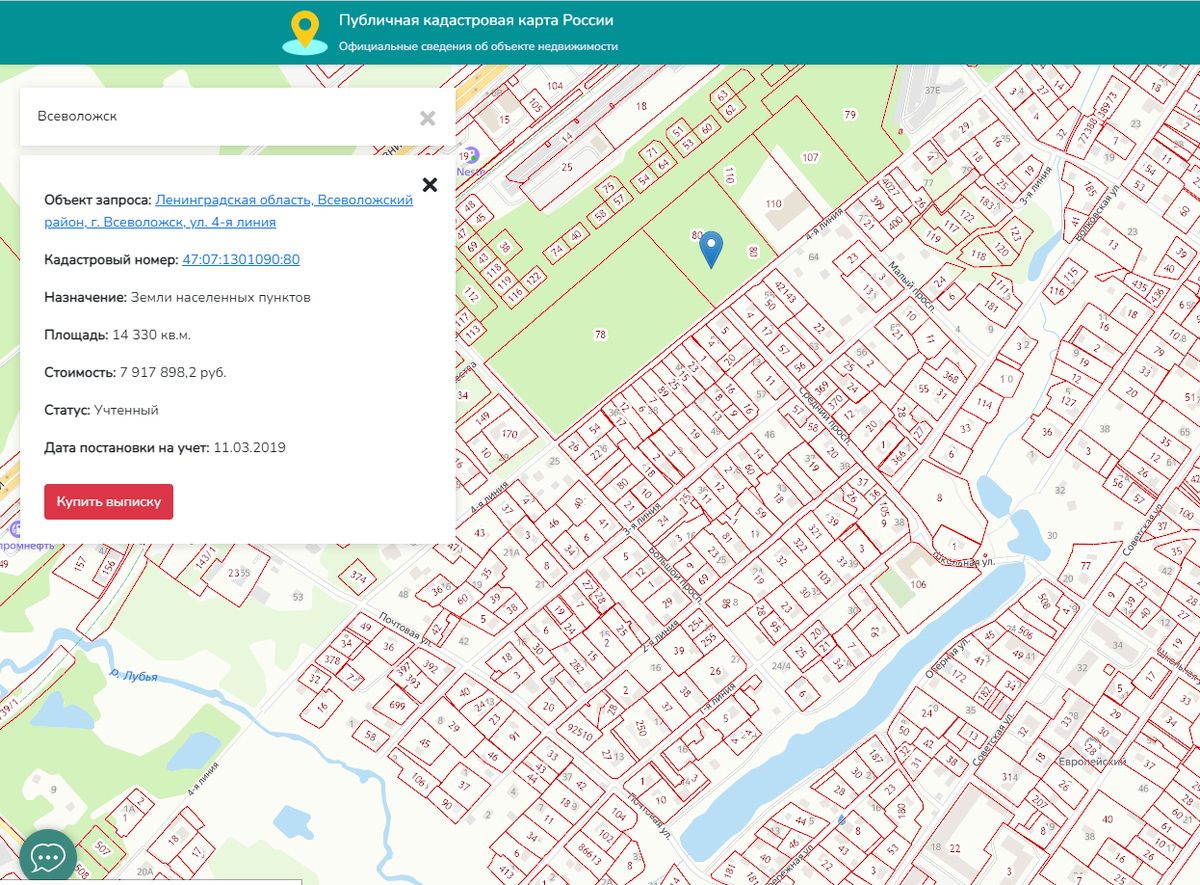Click the Земли населенных пунктов designation text
Viewport: 1200px width, 885px height.
(220, 298)
